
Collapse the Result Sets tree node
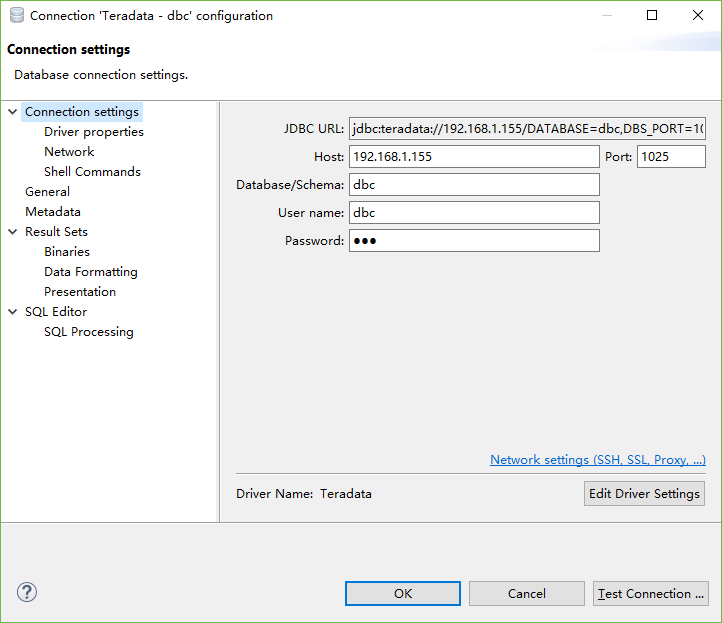click(x=13, y=232)
